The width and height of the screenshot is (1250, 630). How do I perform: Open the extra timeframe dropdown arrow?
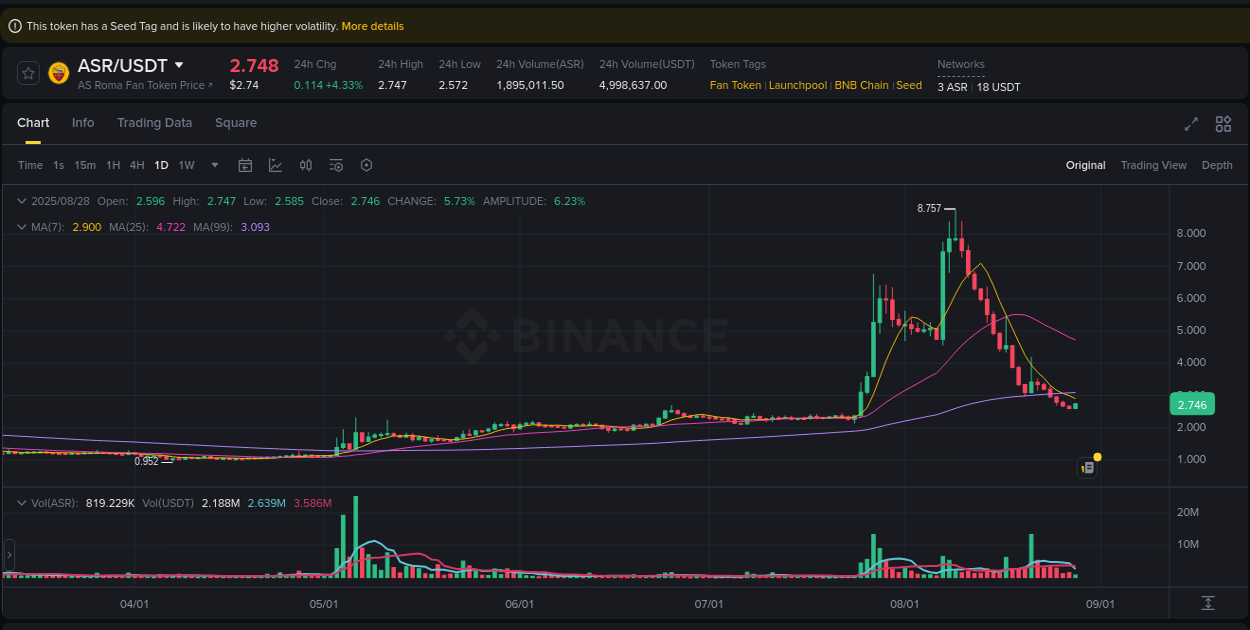click(212, 165)
